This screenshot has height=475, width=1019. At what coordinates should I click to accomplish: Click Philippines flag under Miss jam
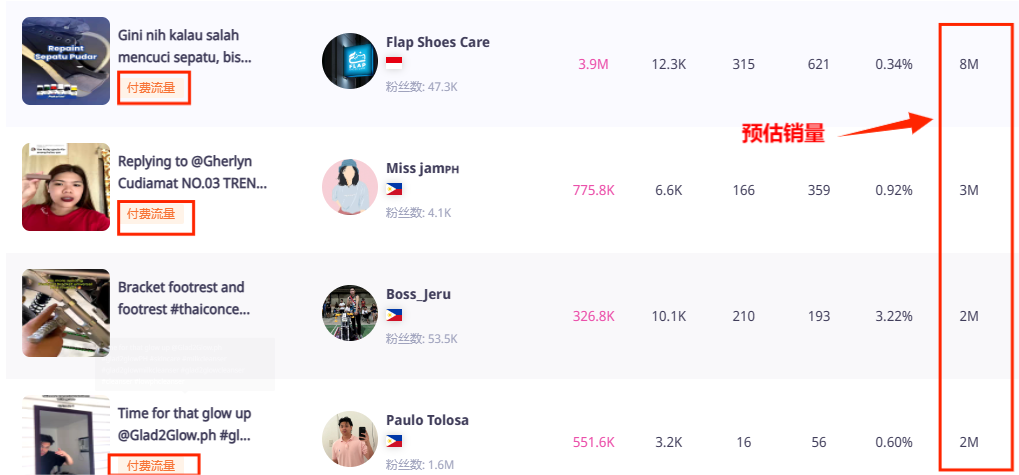[x=394, y=189]
